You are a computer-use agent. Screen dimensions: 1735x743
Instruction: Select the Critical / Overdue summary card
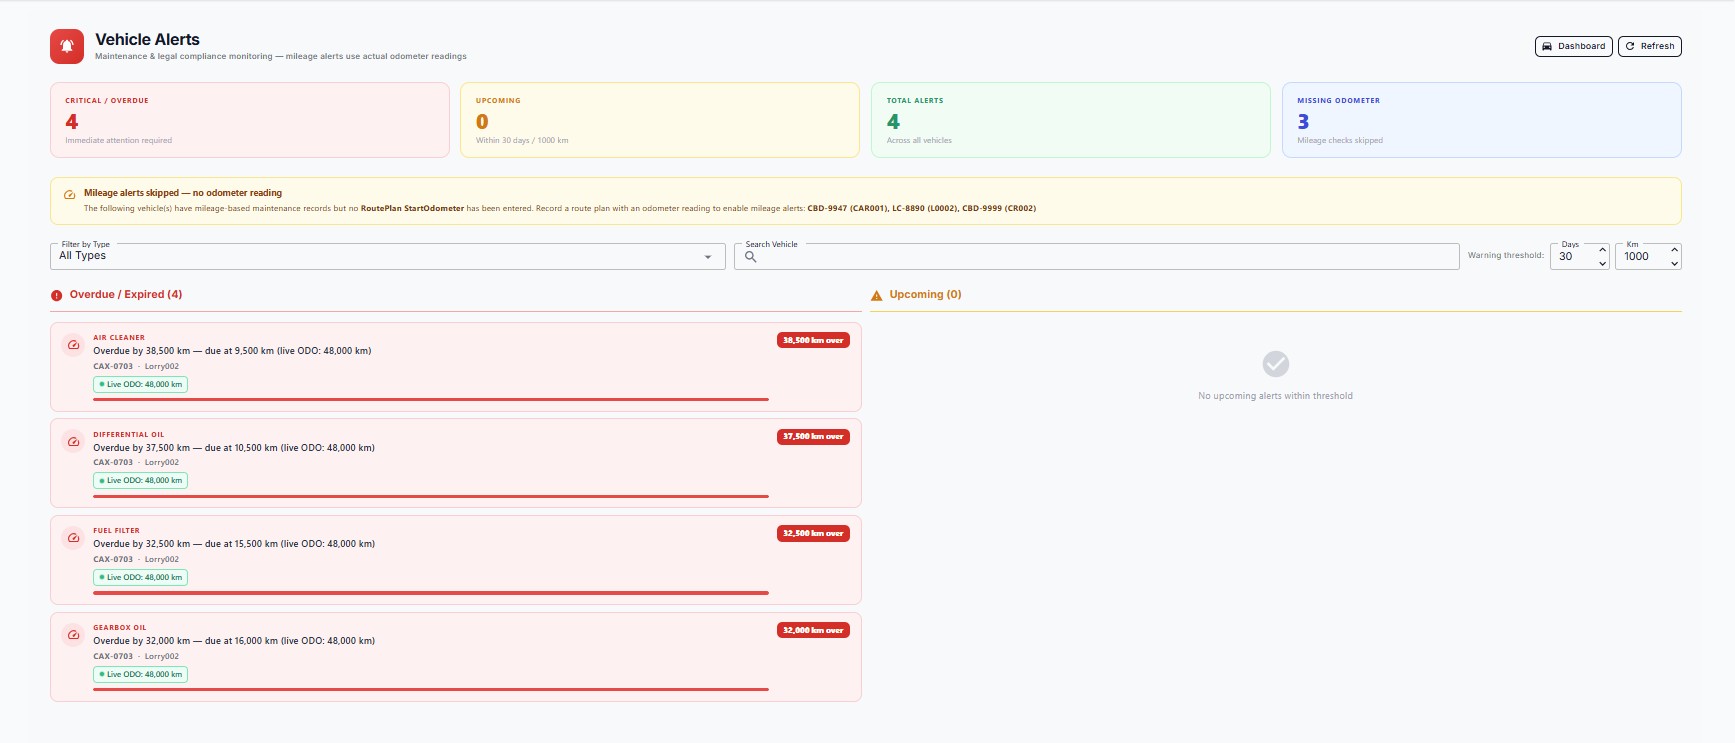pos(249,120)
